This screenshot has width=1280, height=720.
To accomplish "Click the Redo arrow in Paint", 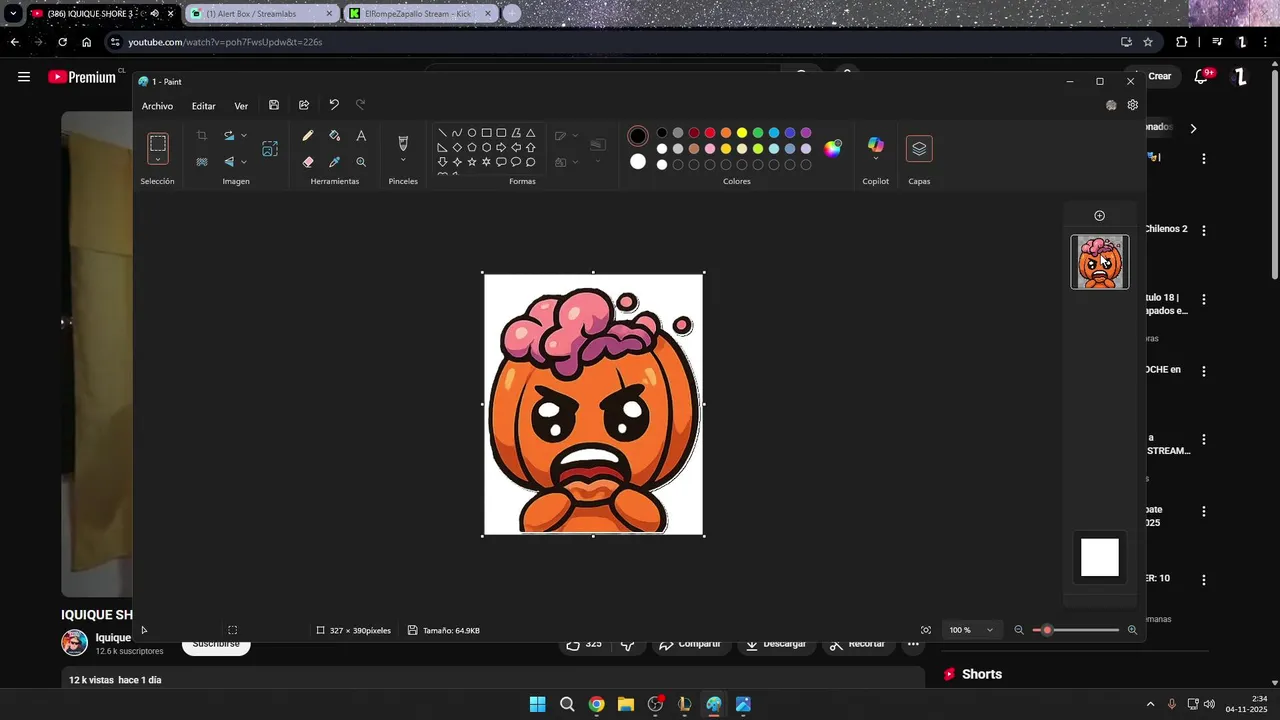I will click(x=361, y=105).
